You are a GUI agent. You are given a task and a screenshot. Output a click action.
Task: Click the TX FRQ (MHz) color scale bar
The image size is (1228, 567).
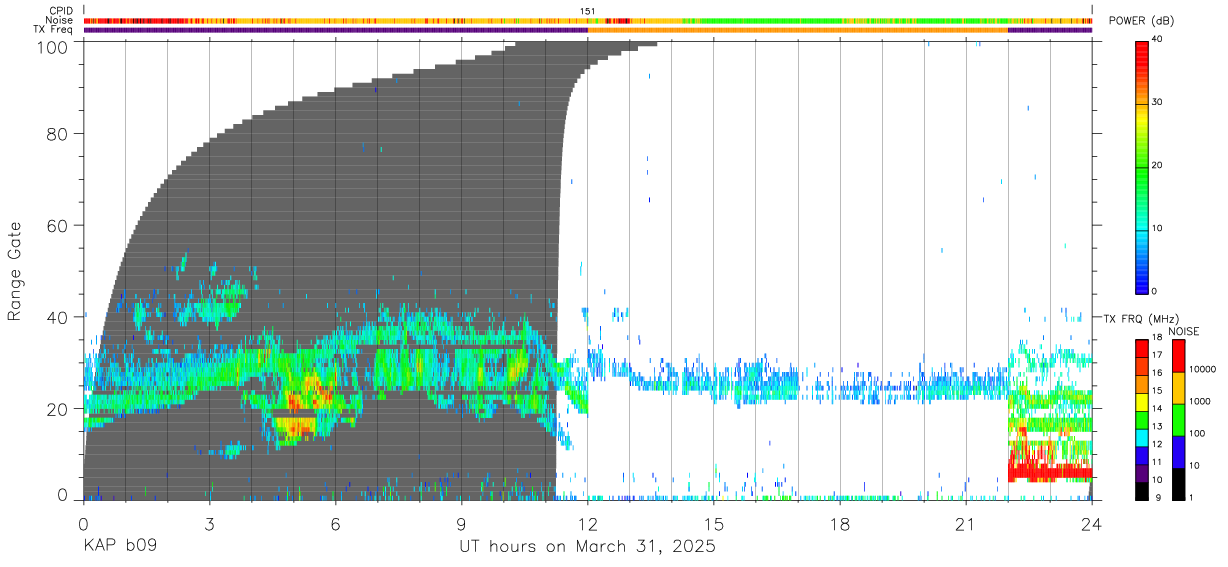tap(1142, 419)
